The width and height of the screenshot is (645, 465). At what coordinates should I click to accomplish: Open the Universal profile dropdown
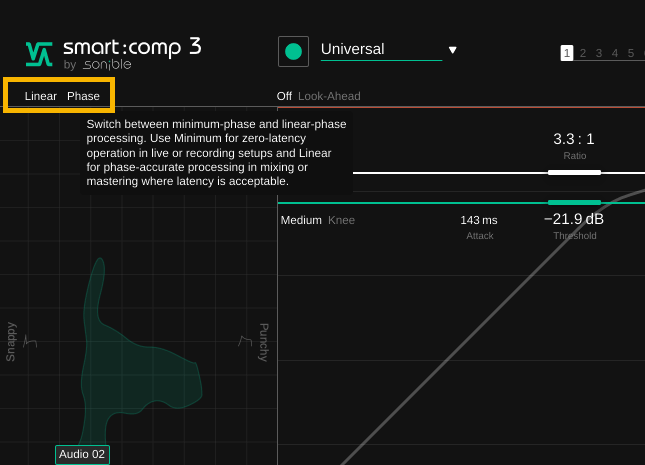tap(381, 50)
